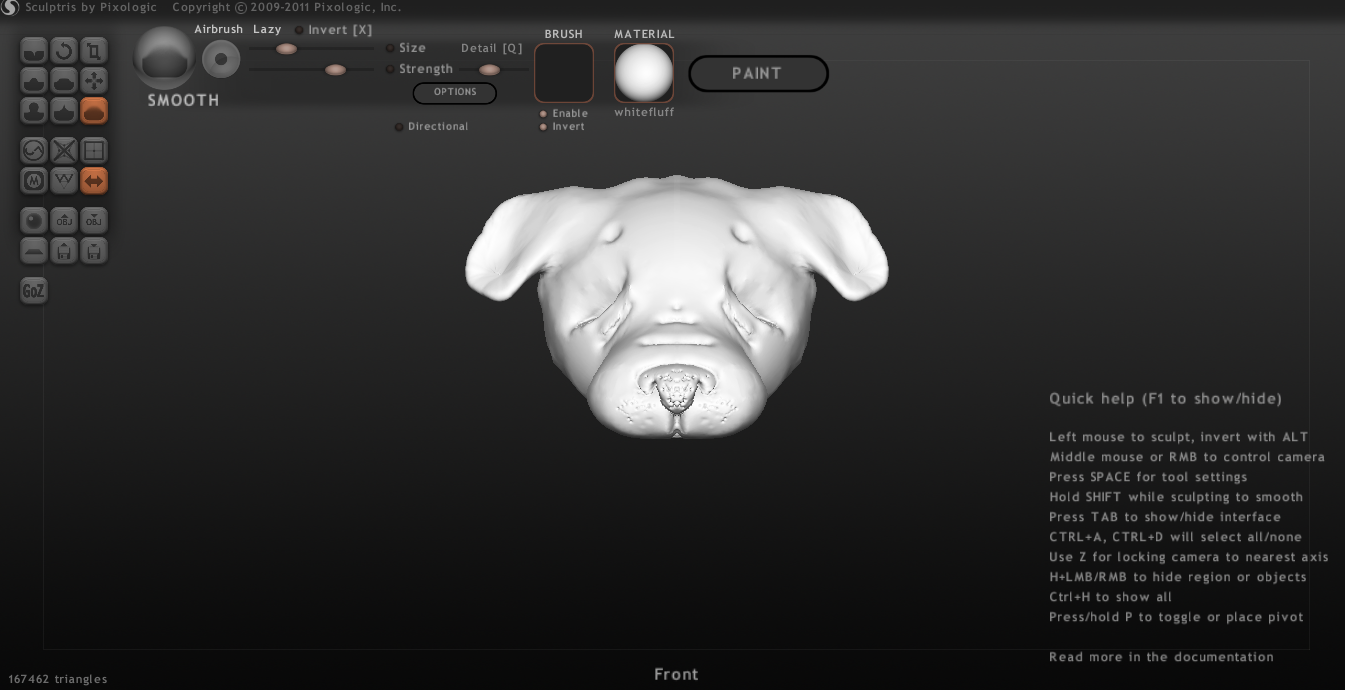The height and width of the screenshot is (690, 1345).
Task: Select the Scale tool
Action: (94, 50)
